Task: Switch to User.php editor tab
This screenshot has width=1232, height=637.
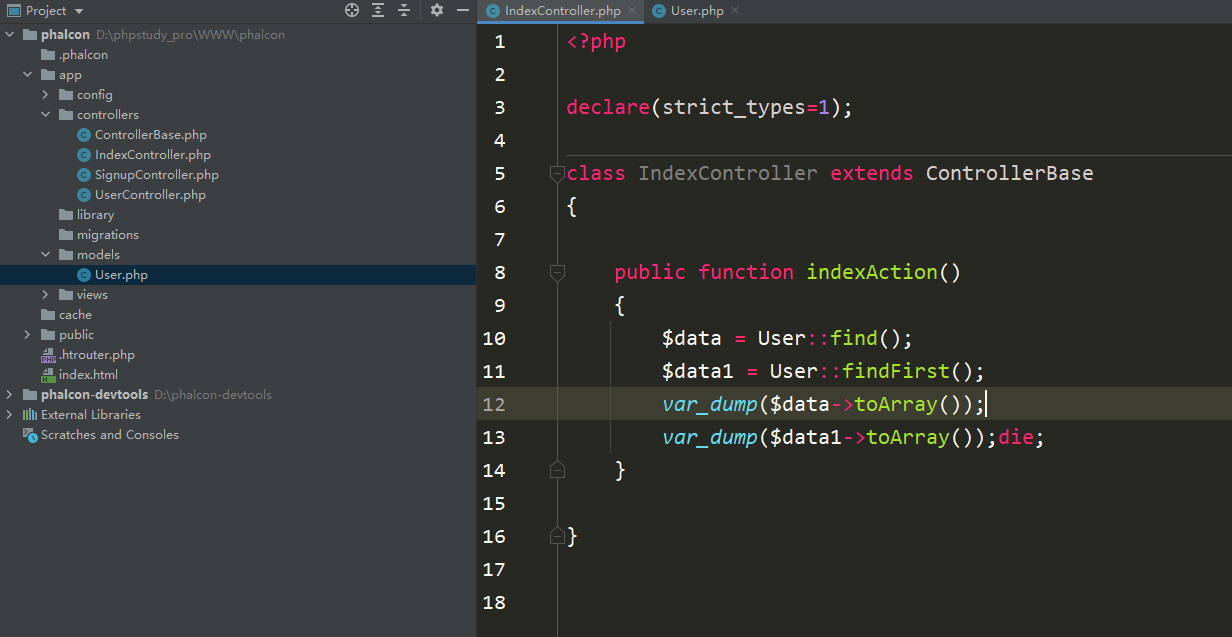Action: point(697,11)
